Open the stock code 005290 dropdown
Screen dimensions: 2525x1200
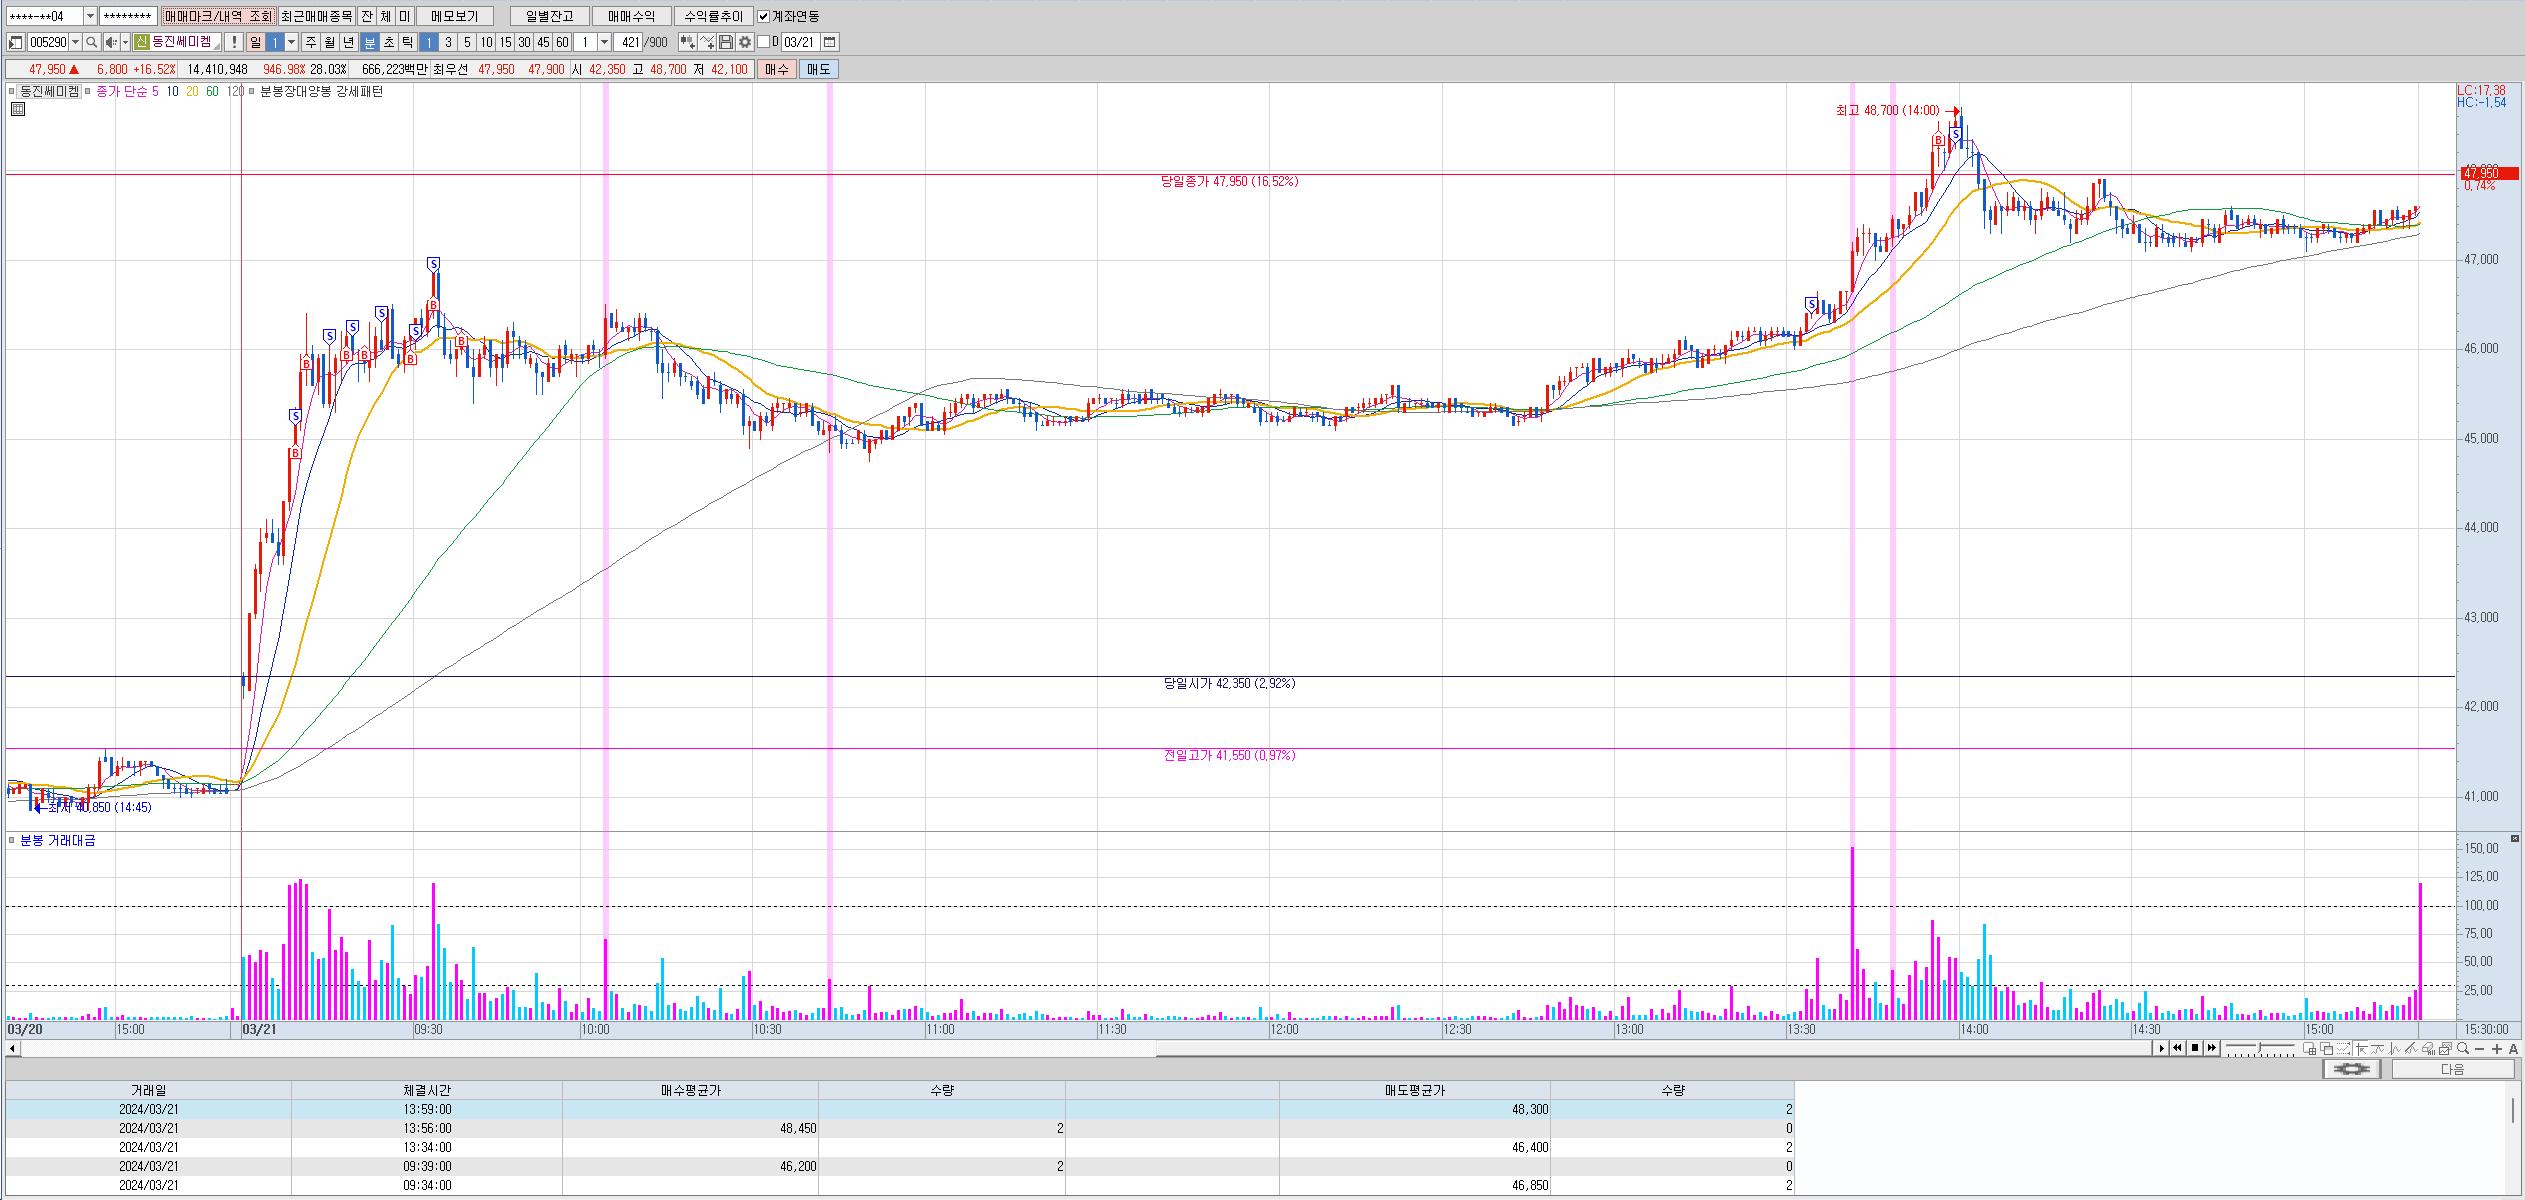point(76,42)
